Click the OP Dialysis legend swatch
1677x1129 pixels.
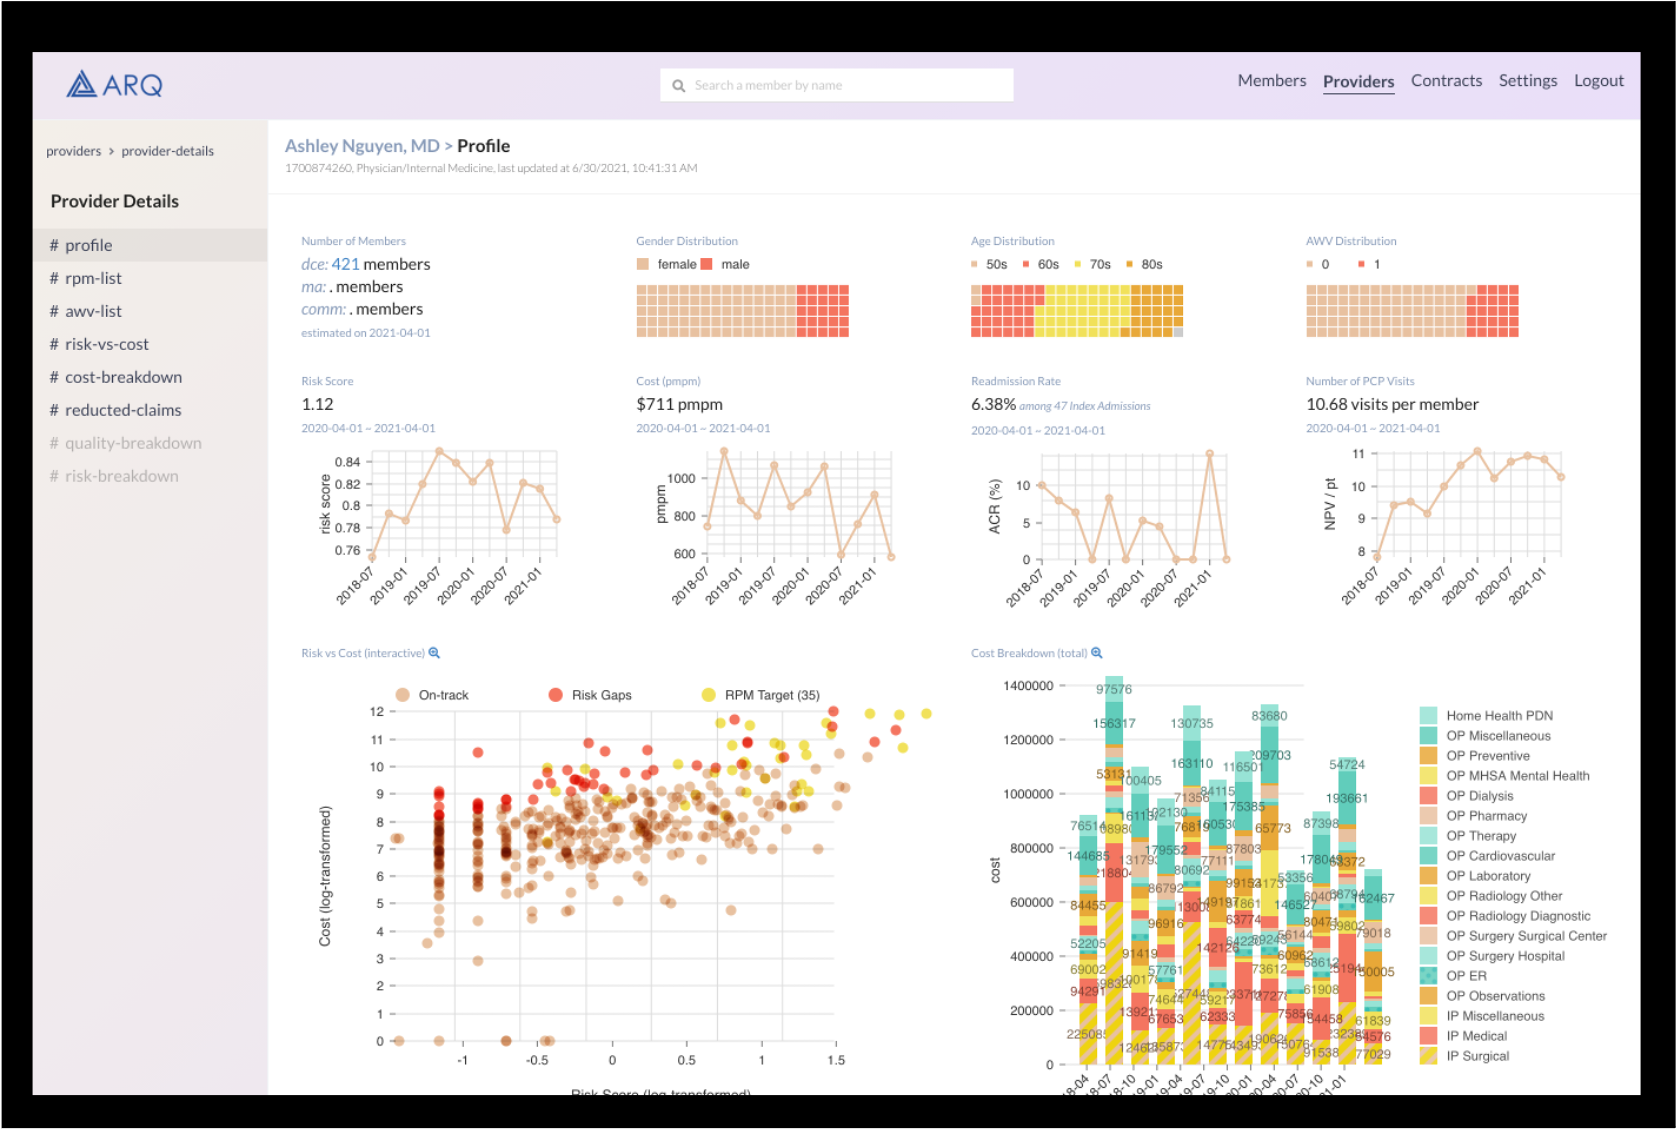point(1428,796)
